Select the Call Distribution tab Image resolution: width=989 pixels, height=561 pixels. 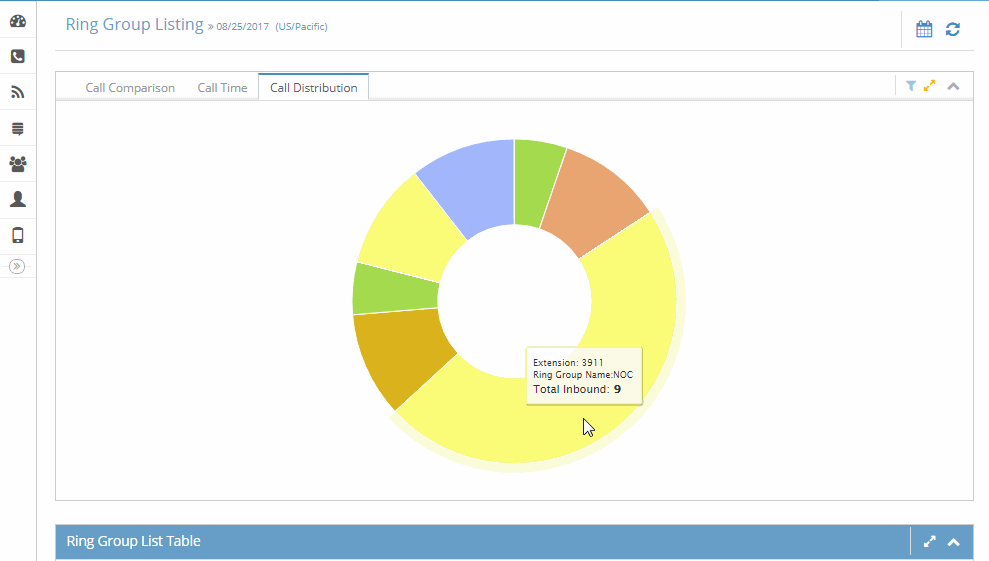coord(313,88)
